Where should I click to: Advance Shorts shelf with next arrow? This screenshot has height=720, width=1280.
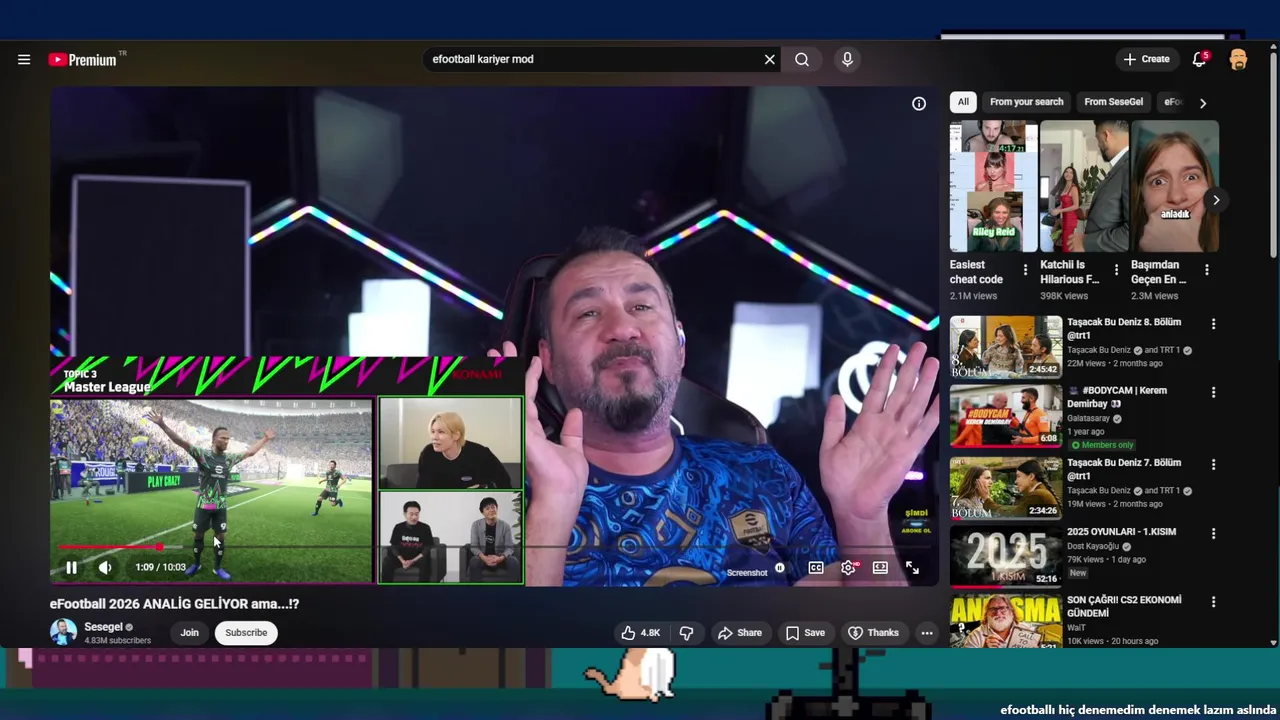pos(1216,200)
